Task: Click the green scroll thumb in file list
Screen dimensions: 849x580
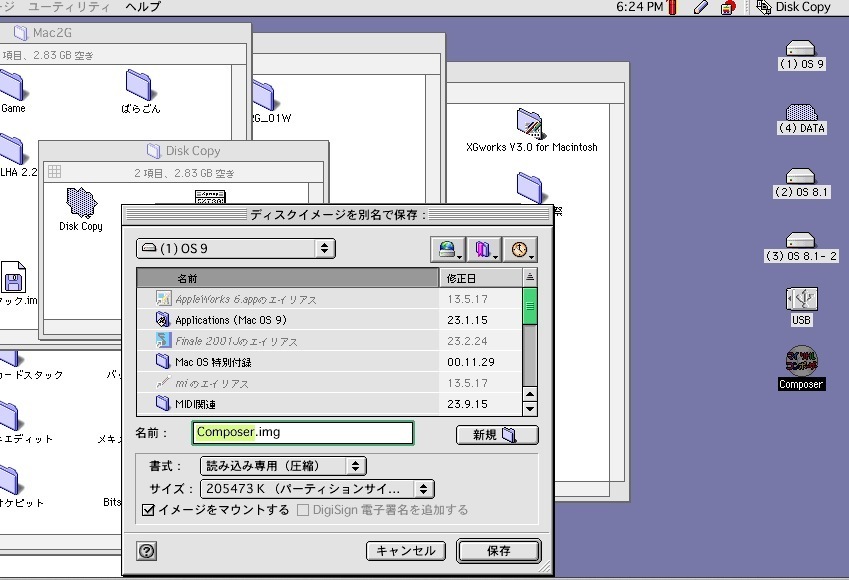Action: (x=530, y=307)
